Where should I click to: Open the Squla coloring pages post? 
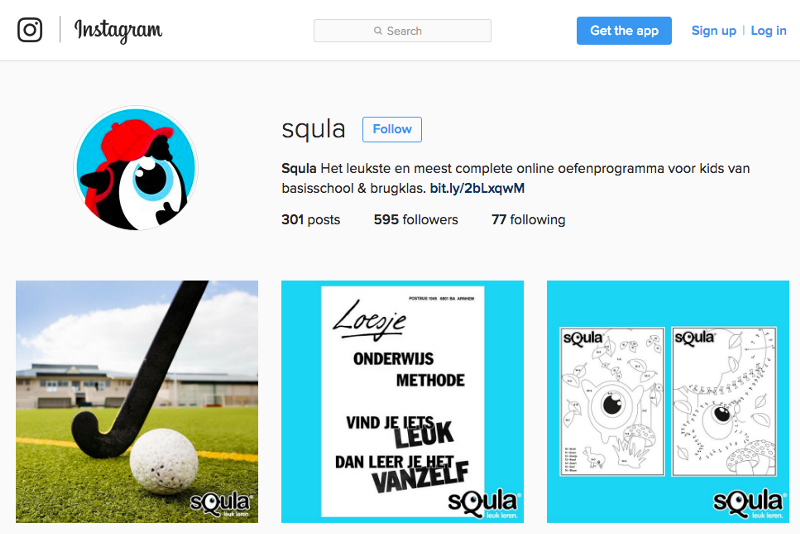(x=668, y=401)
